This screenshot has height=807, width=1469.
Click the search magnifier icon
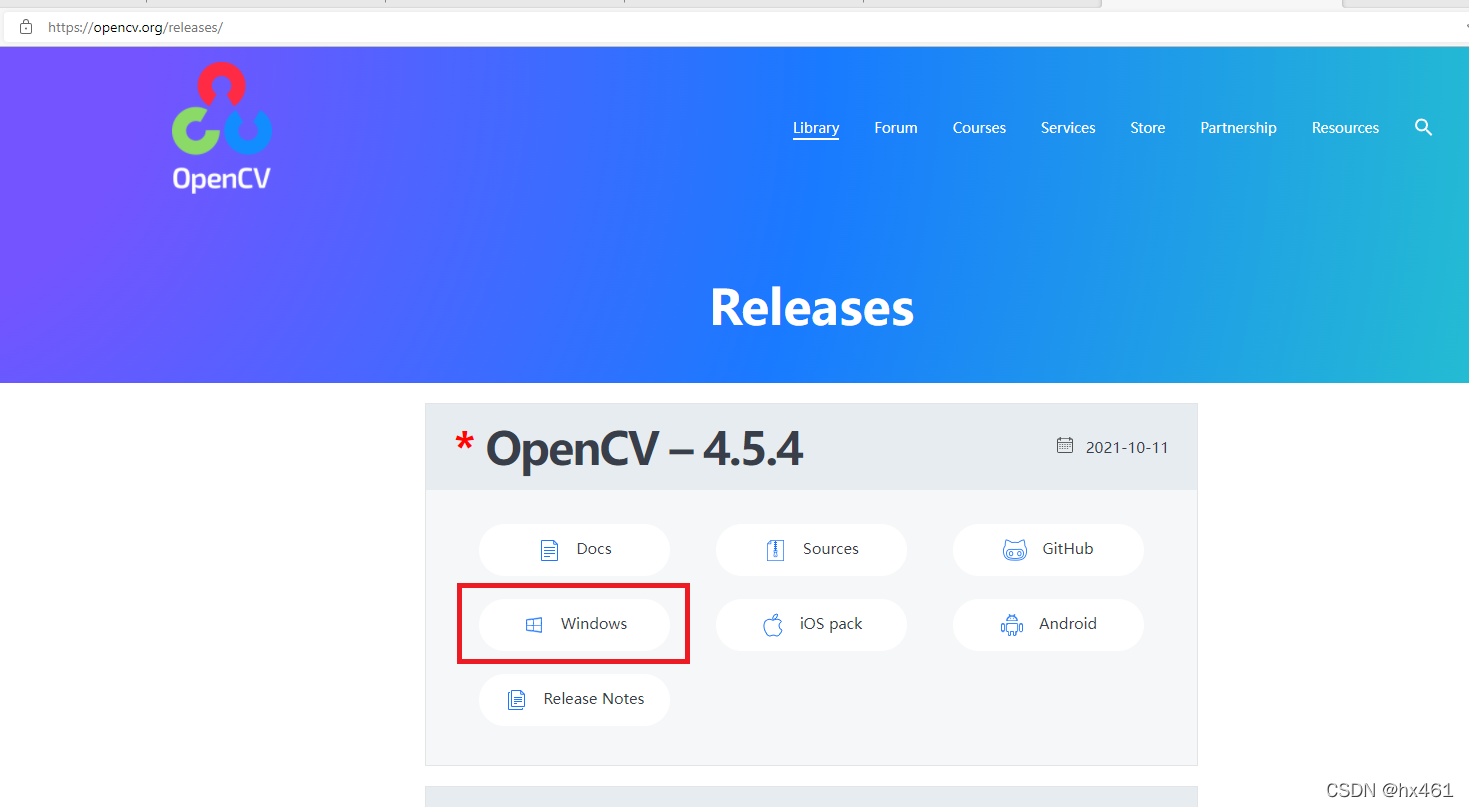click(x=1424, y=127)
